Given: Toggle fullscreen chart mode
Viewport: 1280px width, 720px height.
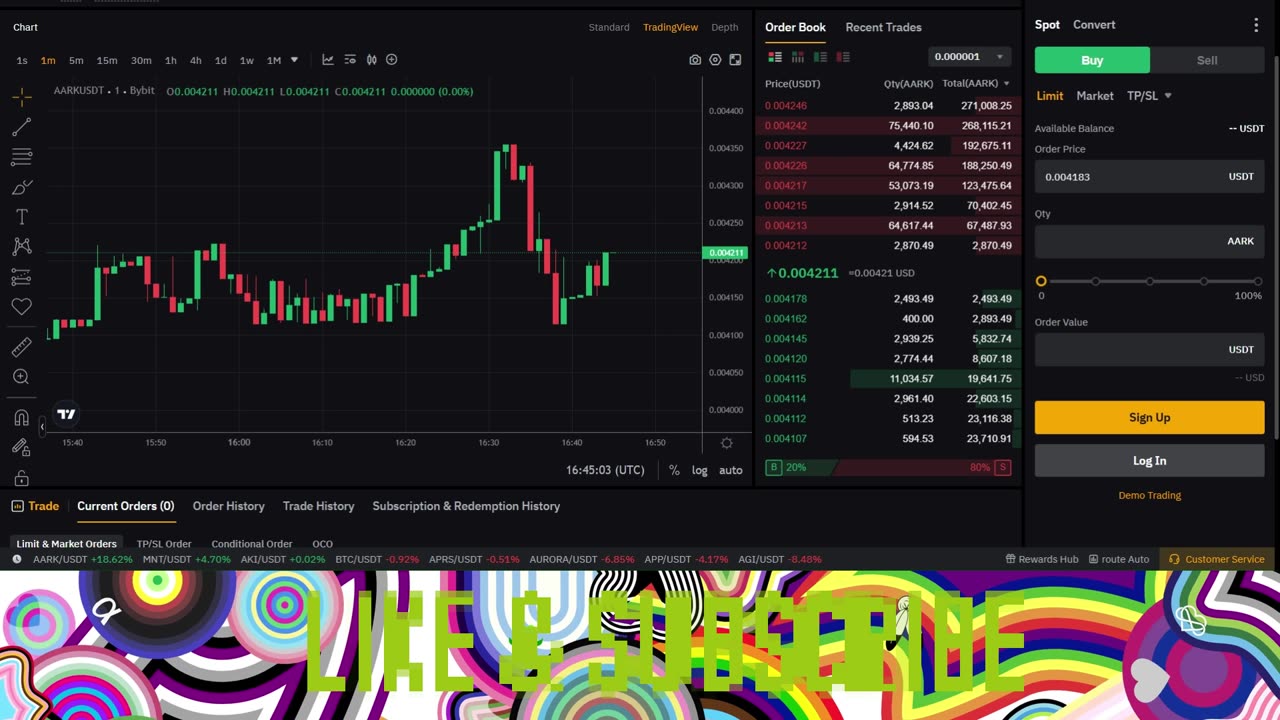Looking at the screenshot, I should pyautogui.click(x=735, y=60).
